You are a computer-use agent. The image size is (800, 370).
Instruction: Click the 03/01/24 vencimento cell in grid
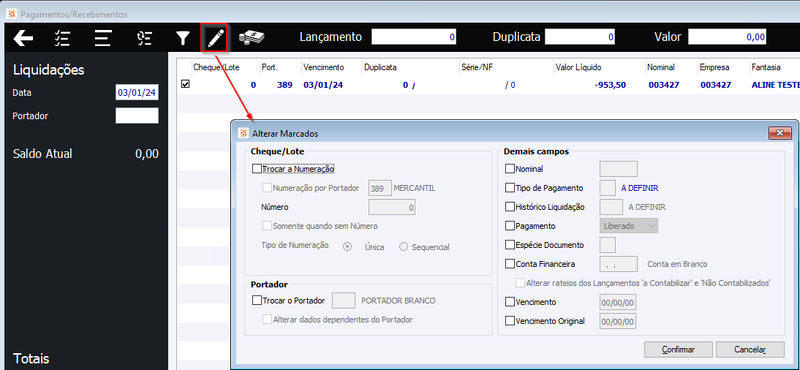click(x=323, y=85)
